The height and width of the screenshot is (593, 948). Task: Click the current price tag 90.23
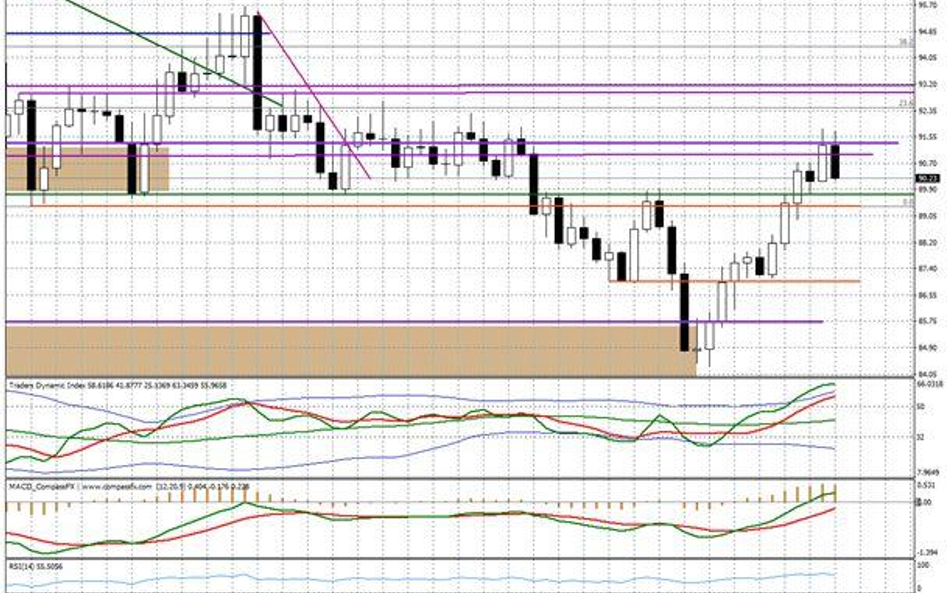click(x=928, y=178)
